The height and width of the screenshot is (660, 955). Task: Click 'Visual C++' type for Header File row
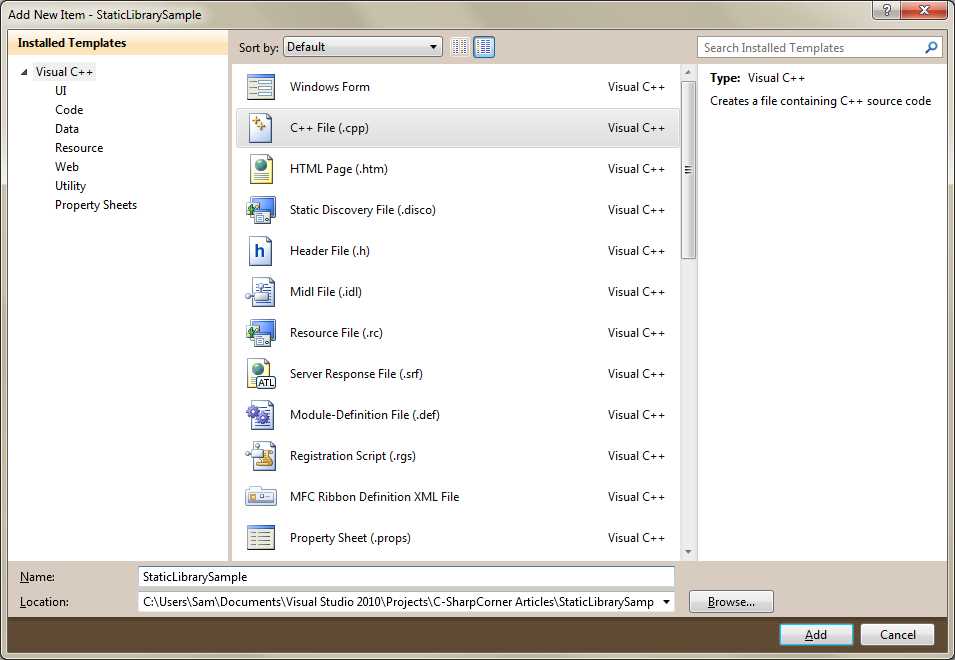pyautogui.click(x=636, y=251)
